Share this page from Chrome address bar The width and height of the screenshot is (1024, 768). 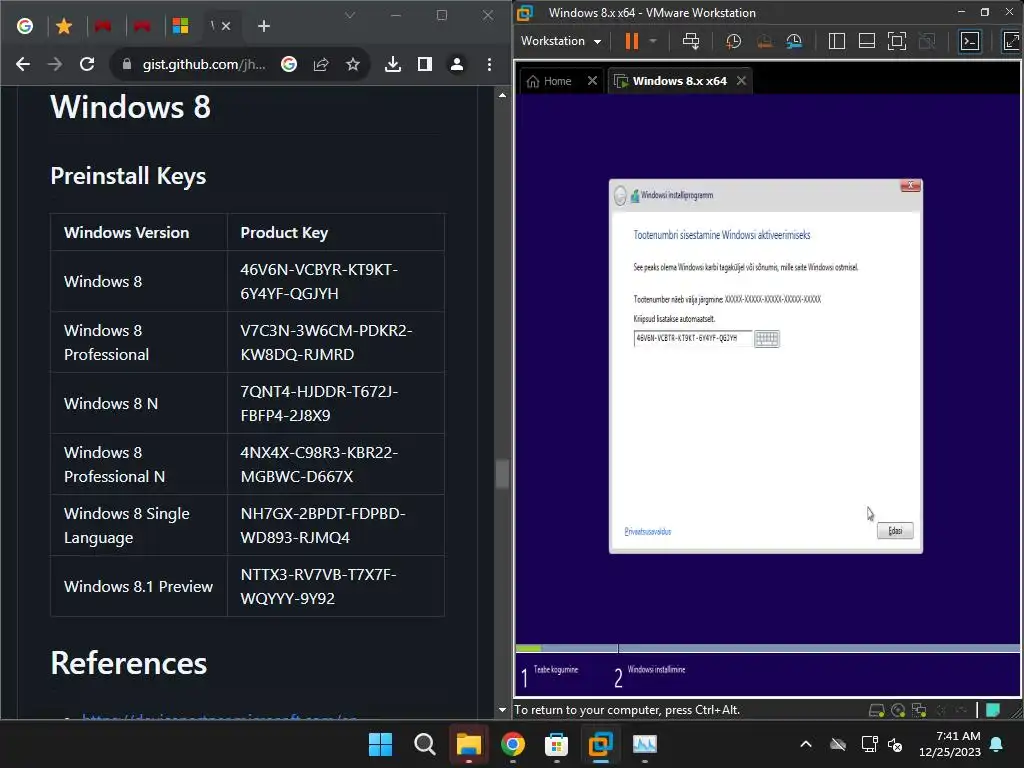pos(321,64)
